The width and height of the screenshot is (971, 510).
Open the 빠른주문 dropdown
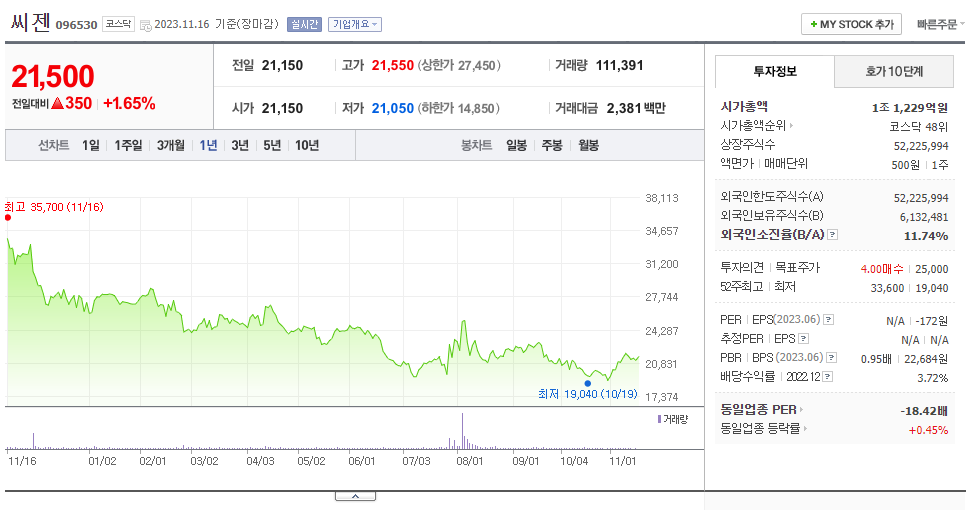[941, 24]
